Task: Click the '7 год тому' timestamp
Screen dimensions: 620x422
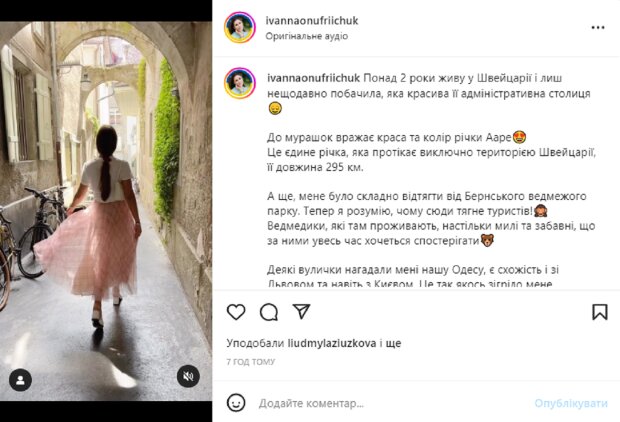Action: coord(251,361)
